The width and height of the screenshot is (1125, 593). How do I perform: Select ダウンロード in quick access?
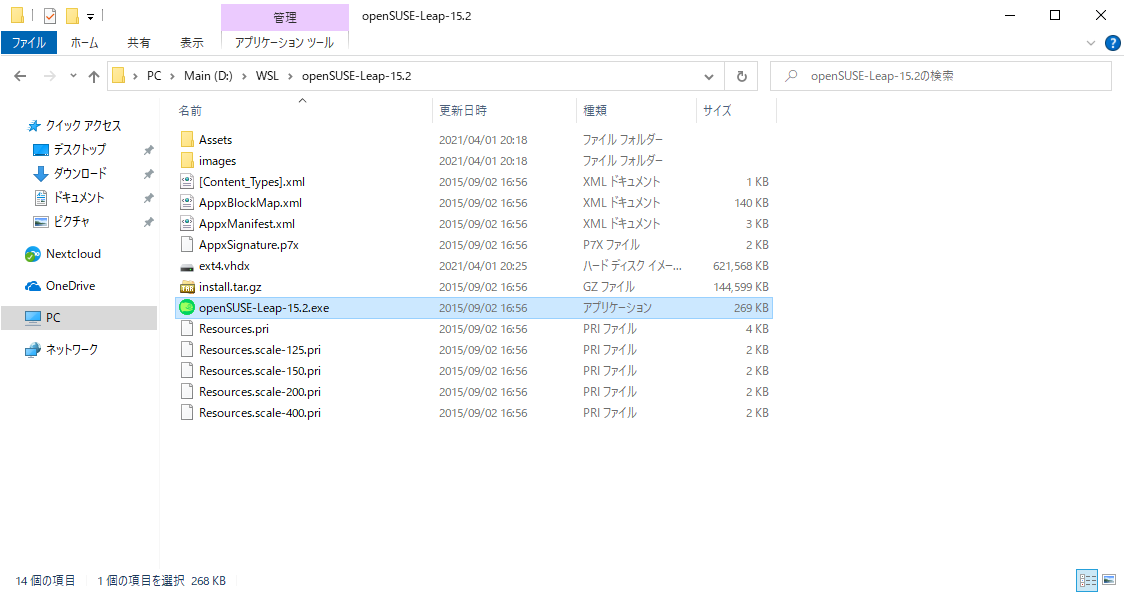[x=80, y=173]
